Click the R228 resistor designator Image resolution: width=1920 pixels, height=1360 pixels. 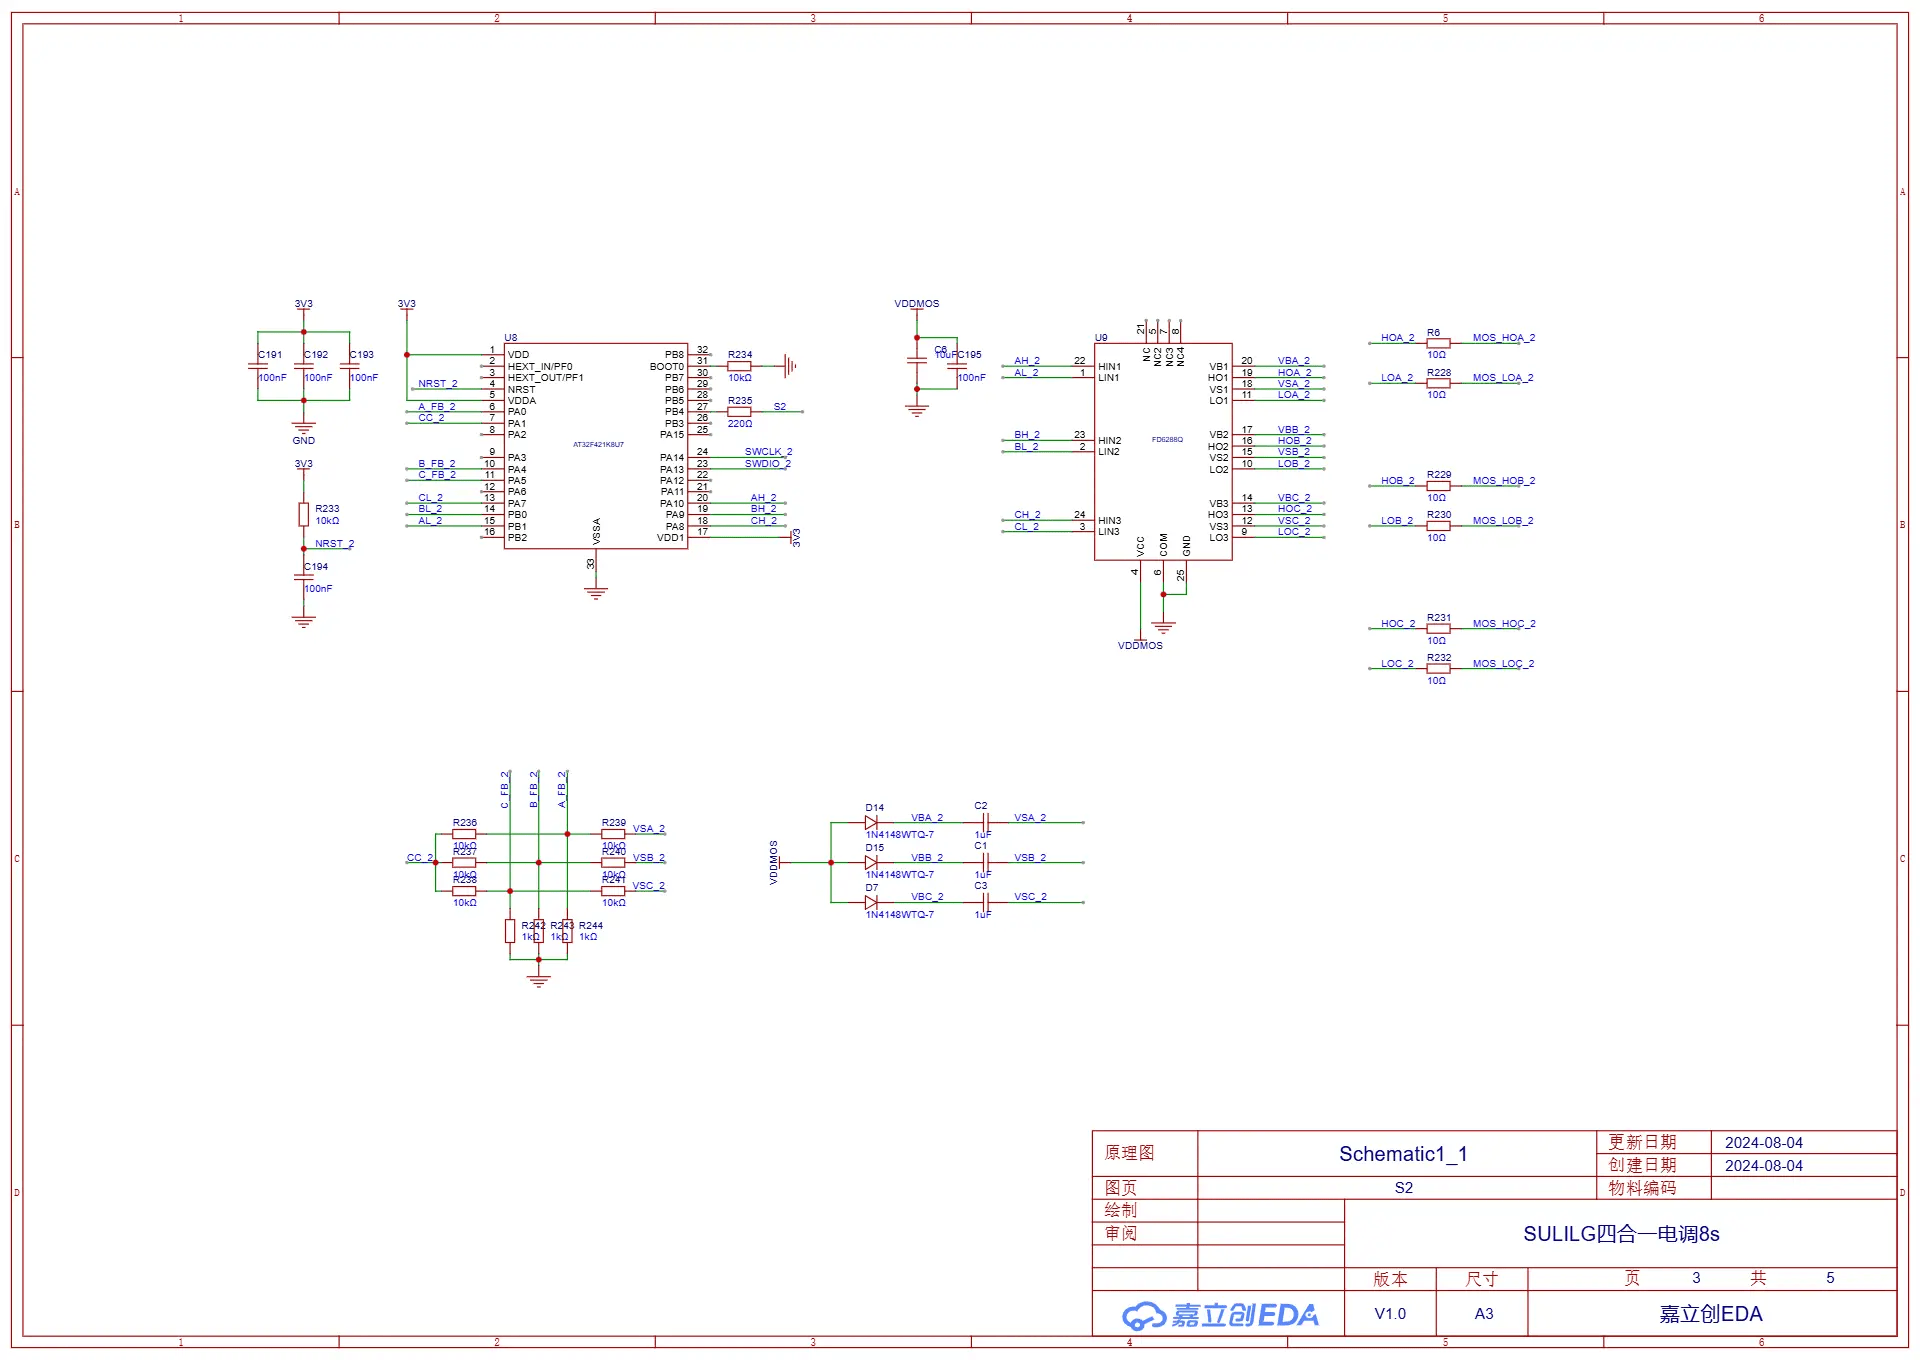[x=1439, y=373]
